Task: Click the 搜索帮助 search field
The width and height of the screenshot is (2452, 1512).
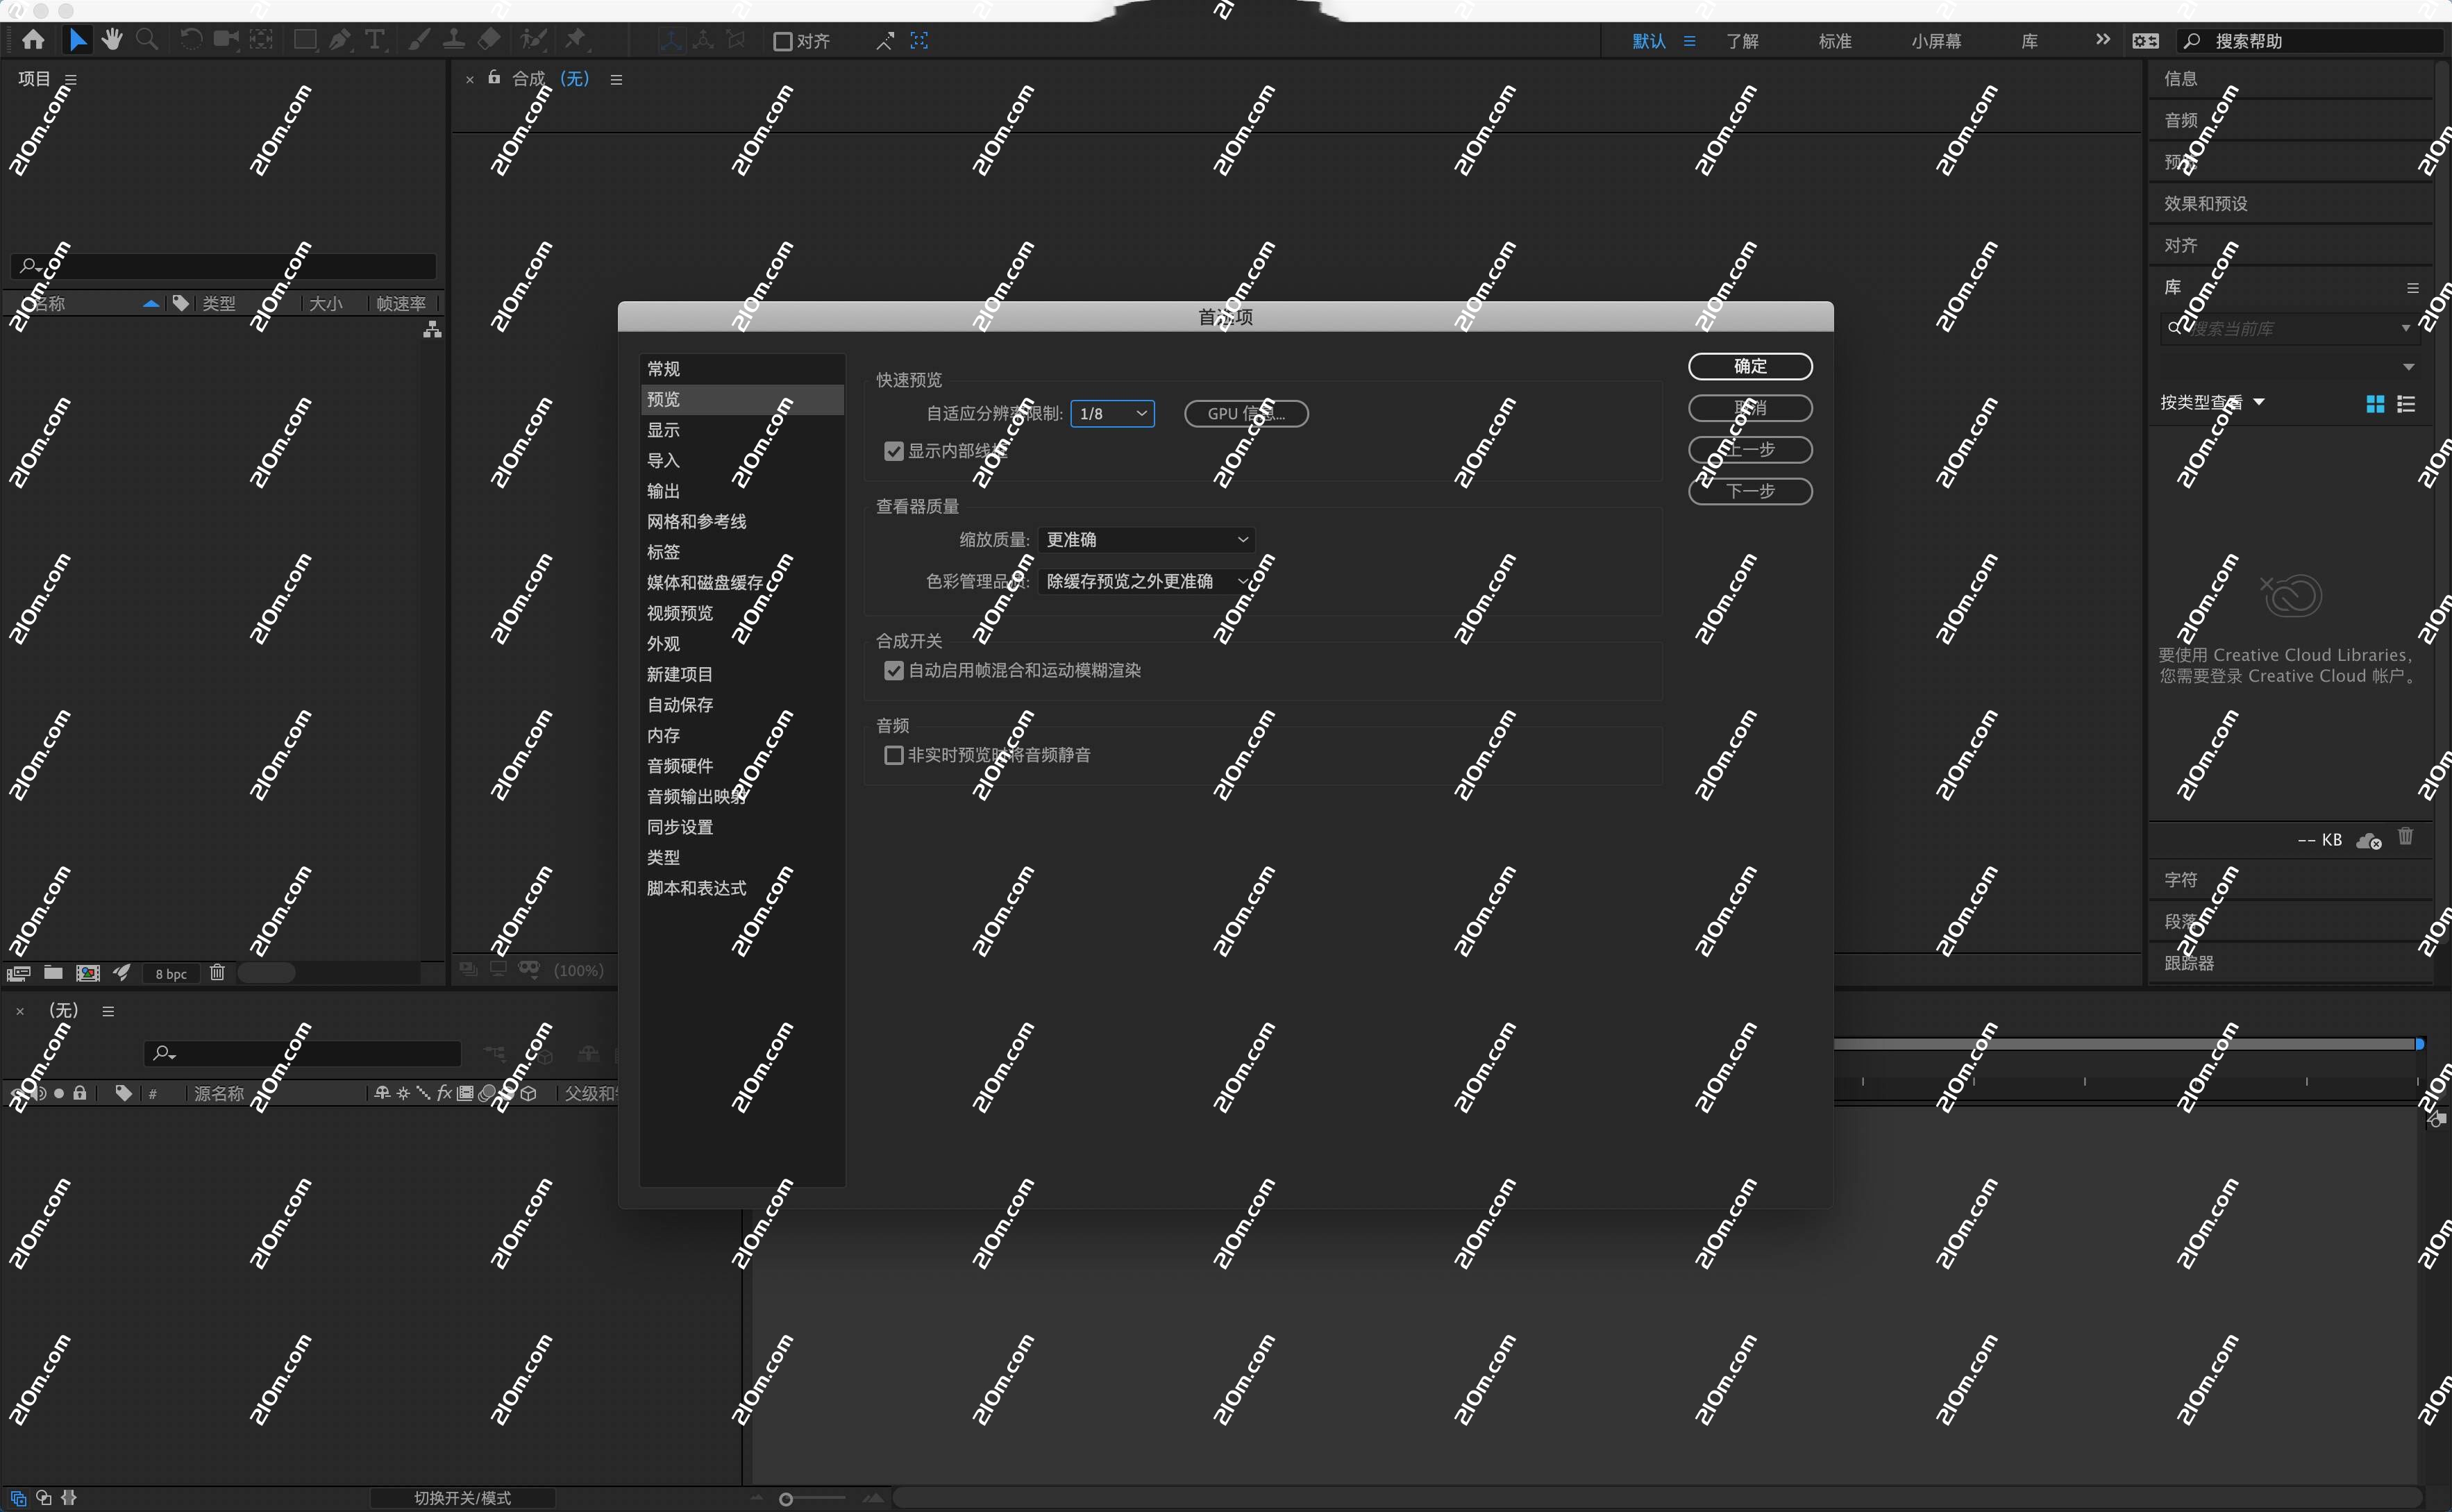Action: tap(2308, 41)
